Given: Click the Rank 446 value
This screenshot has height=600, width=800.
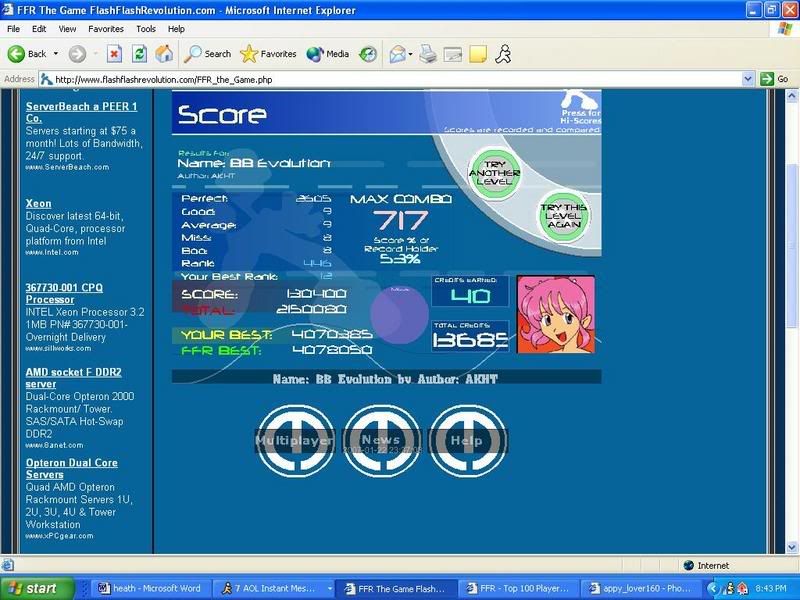Looking at the screenshot, I should pyautogui.click(x=317, y=263).
